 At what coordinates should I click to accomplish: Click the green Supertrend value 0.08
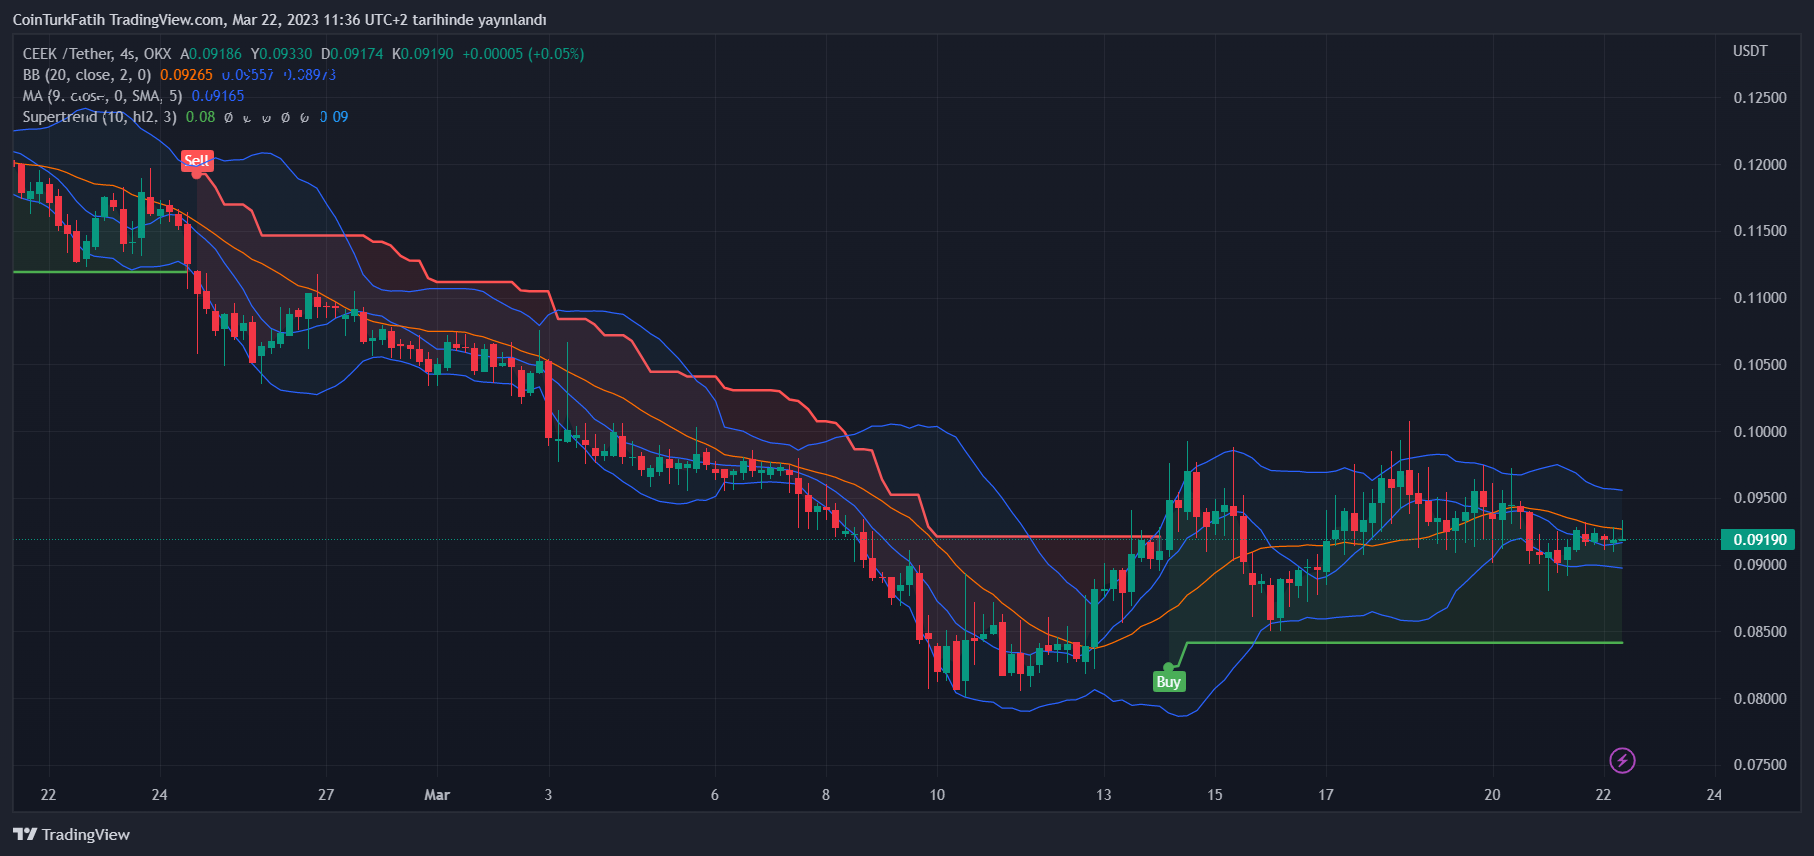coord(200,117)
